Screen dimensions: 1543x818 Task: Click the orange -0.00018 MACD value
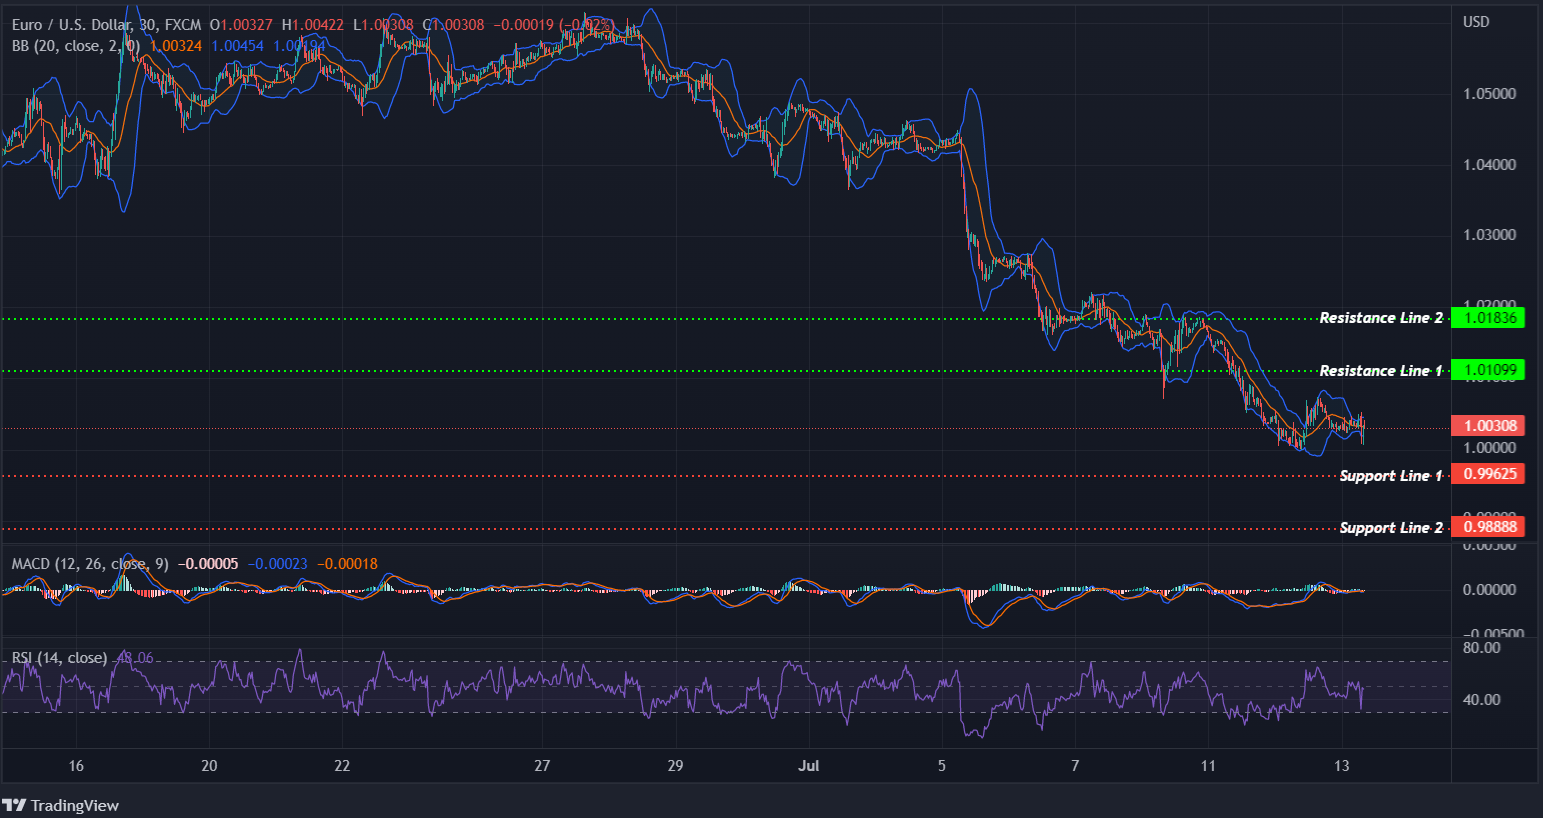click(x=347, y=563)
